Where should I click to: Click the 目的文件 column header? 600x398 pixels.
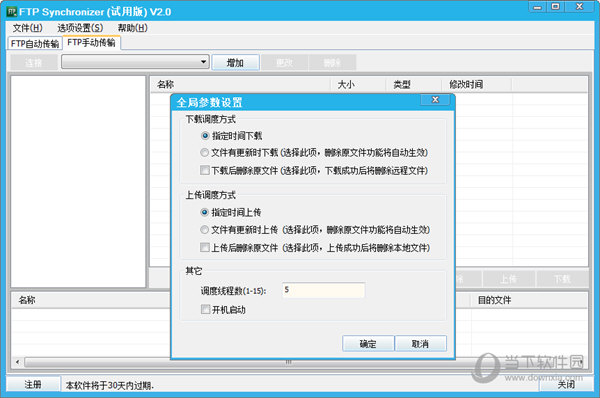[529, 300]
